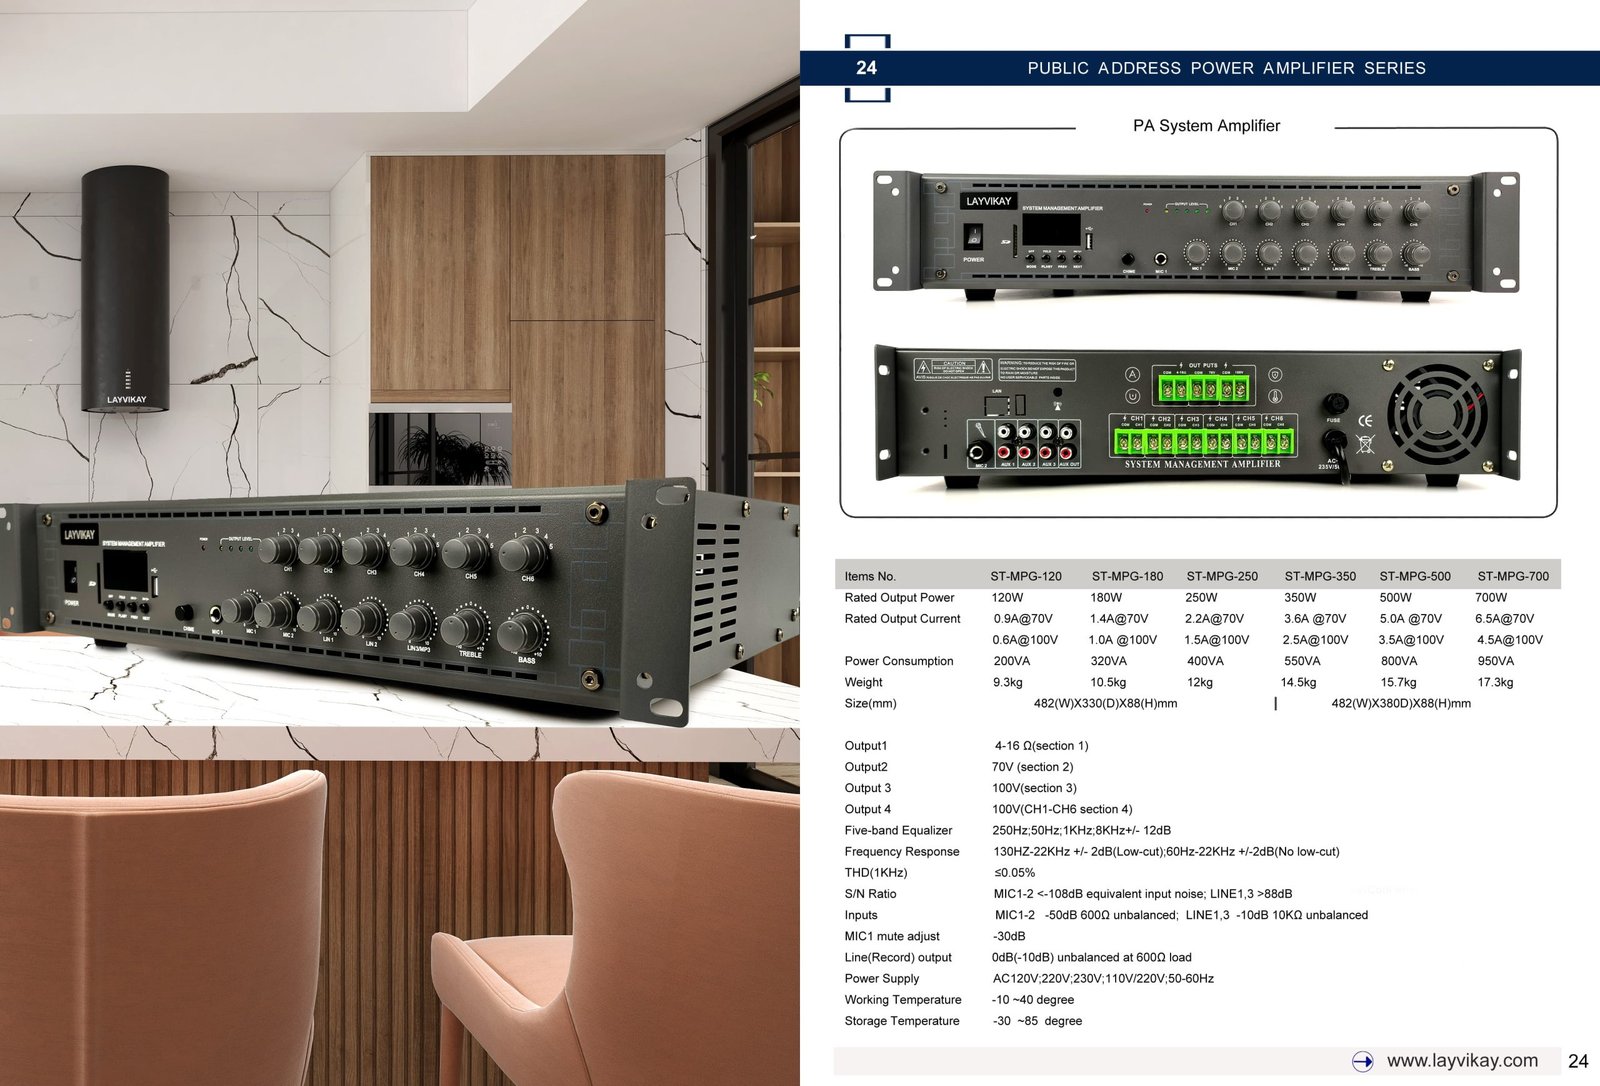1600x1086 pixels.
Task: Click the 950VA power consumption value
Action: [1496, 661]
